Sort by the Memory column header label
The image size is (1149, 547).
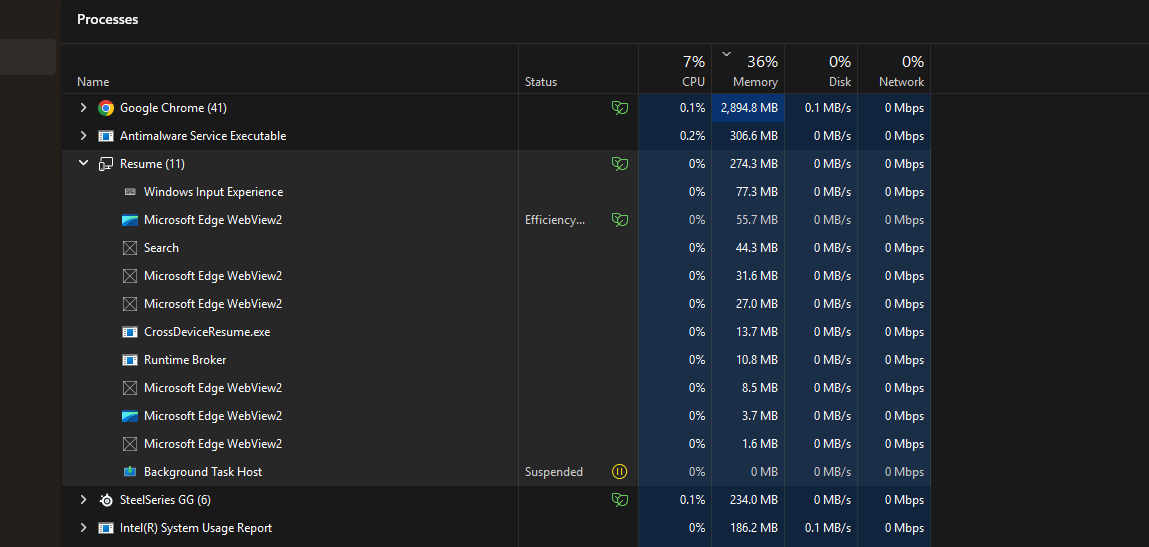tap(755, 82)
